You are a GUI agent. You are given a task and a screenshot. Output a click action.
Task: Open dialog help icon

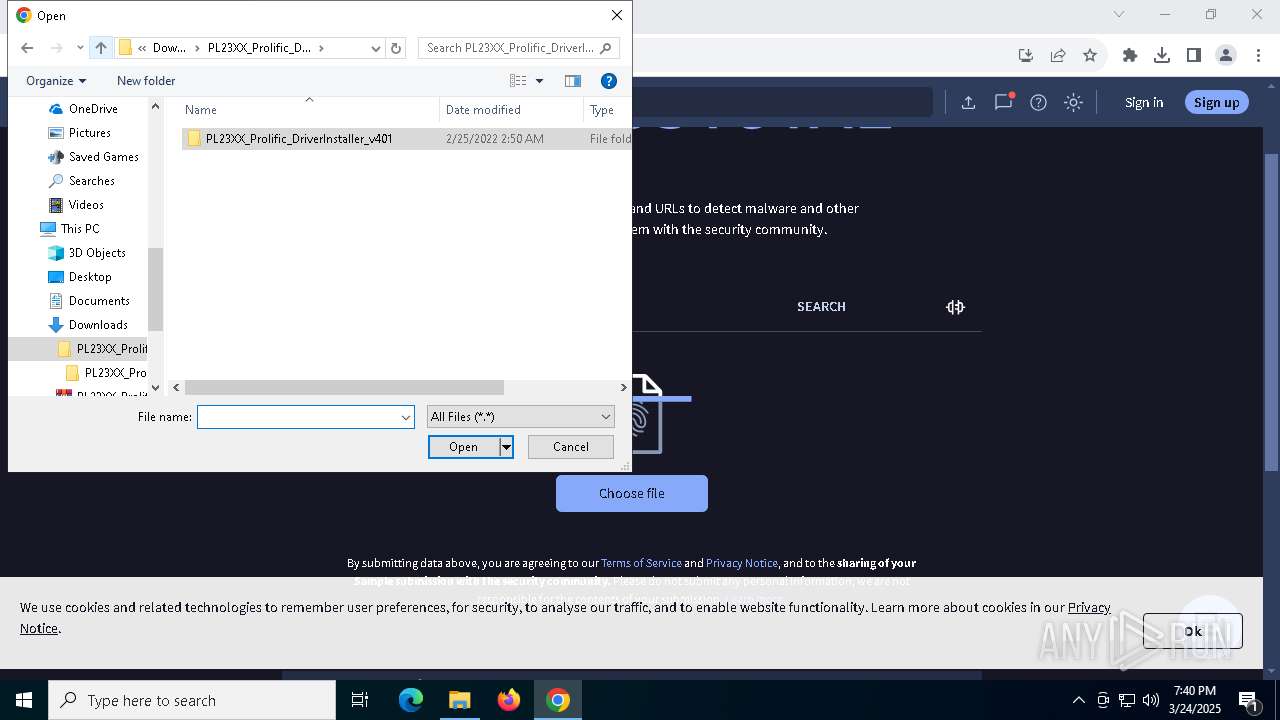point(608,81)
